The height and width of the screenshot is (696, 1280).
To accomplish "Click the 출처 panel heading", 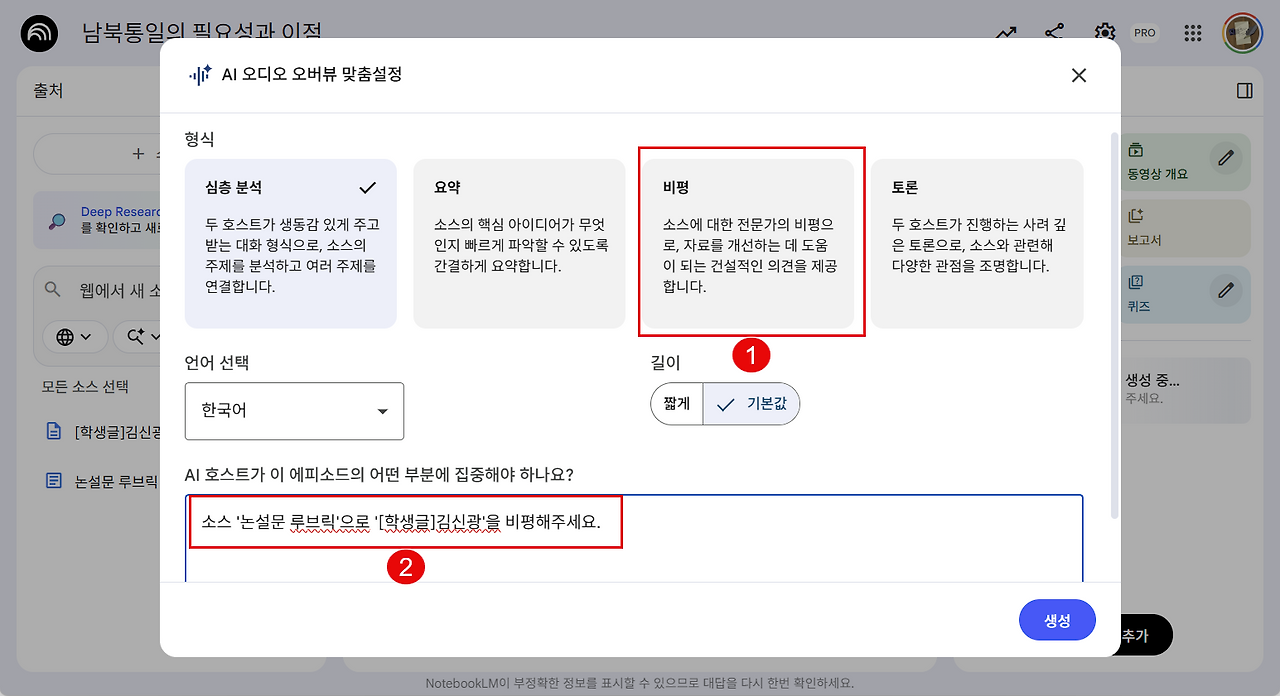I will (48, 91).
